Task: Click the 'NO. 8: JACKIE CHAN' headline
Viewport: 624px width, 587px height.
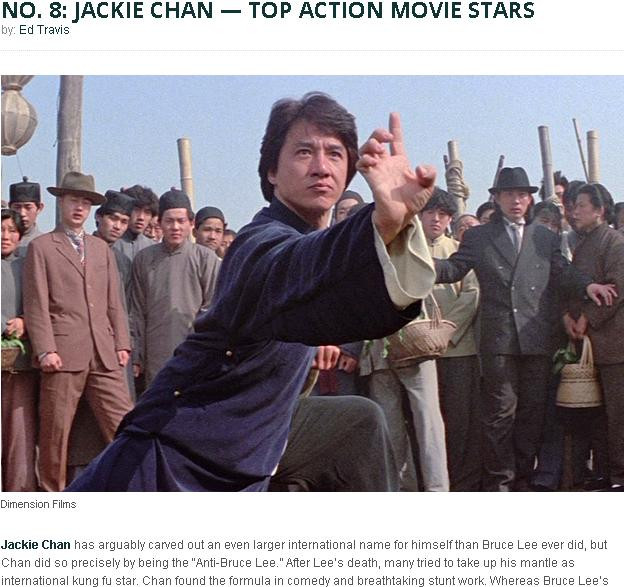Action: pos(107,10)
